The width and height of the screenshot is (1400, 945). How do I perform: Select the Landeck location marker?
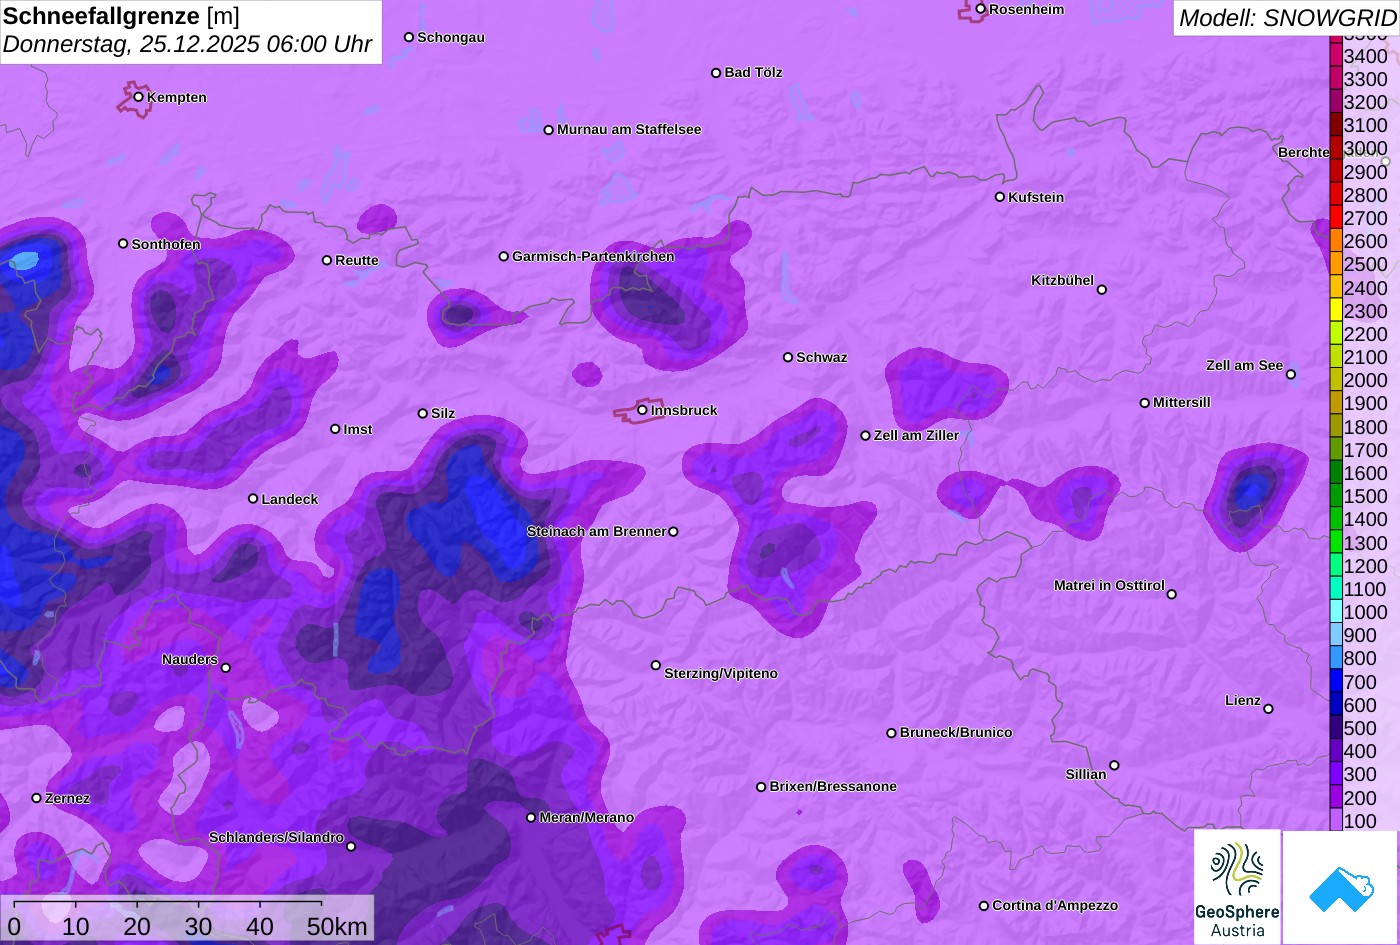[x=253, y=499]
